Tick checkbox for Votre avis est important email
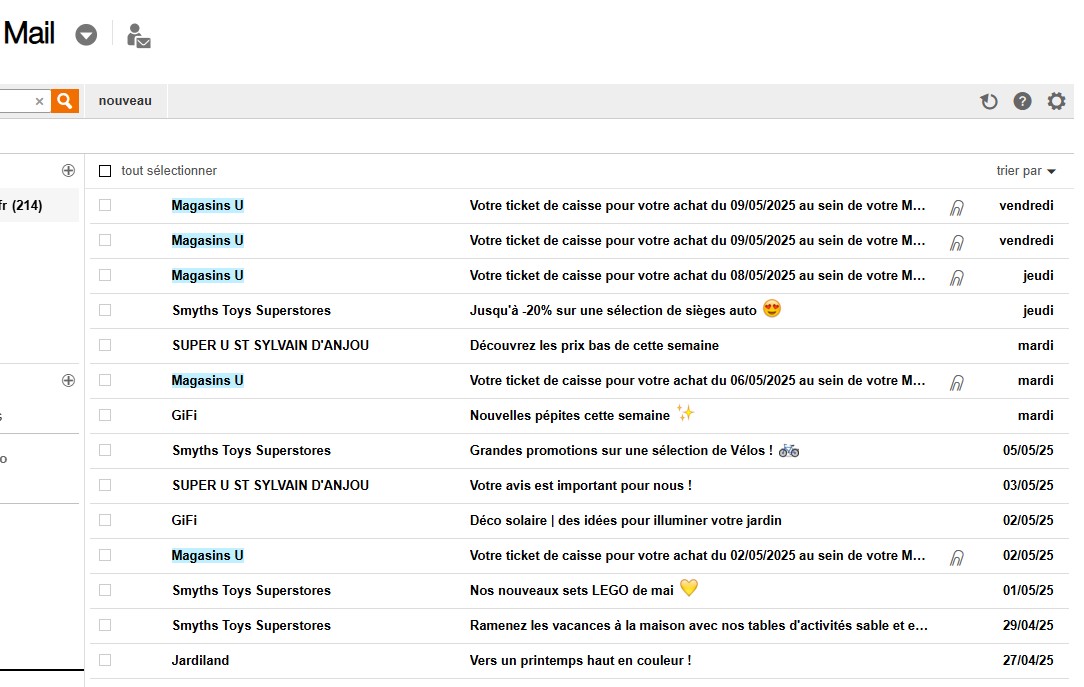 105,485
